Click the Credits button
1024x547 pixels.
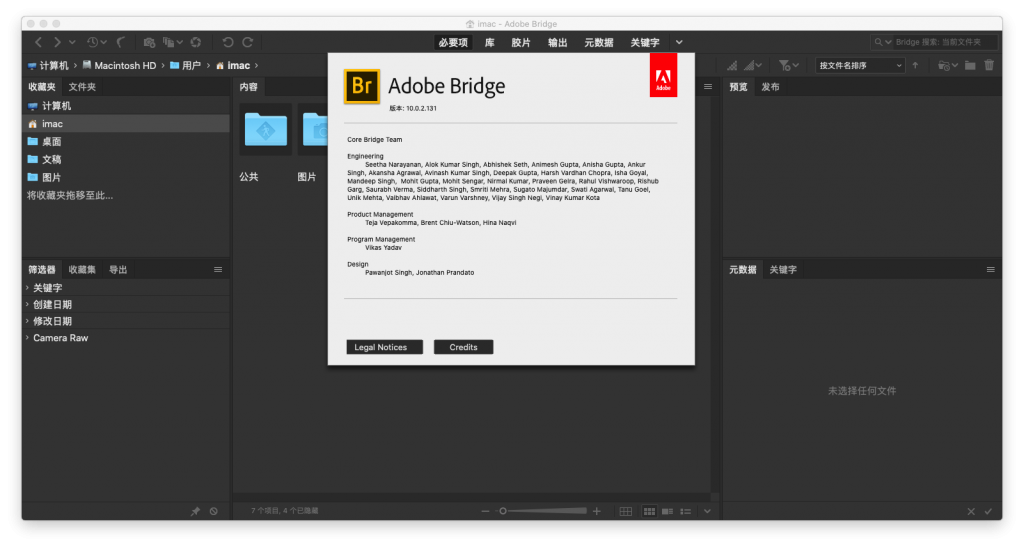[x=463, y=347]
